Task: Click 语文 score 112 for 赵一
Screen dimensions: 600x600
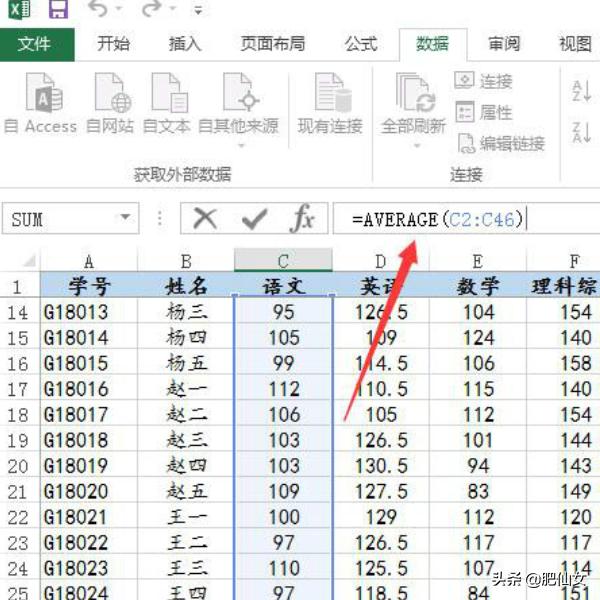Action: click(x=283, y=390)
